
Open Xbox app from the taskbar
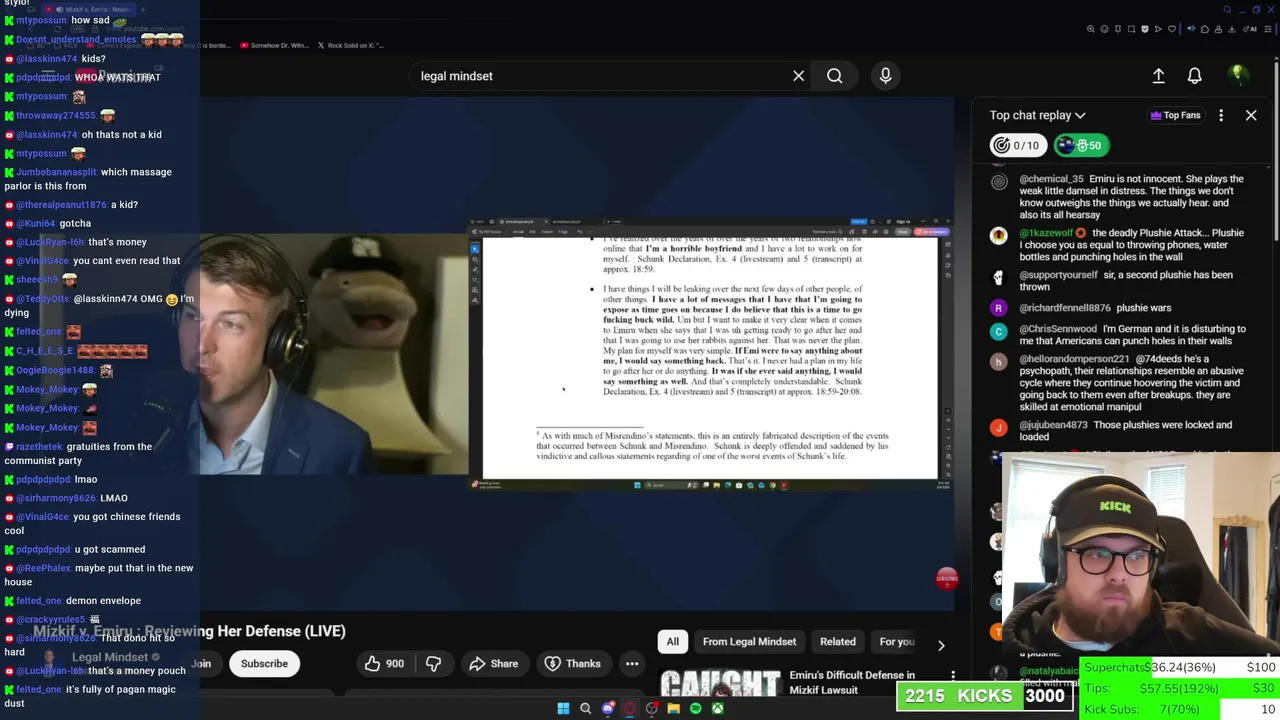717,709
